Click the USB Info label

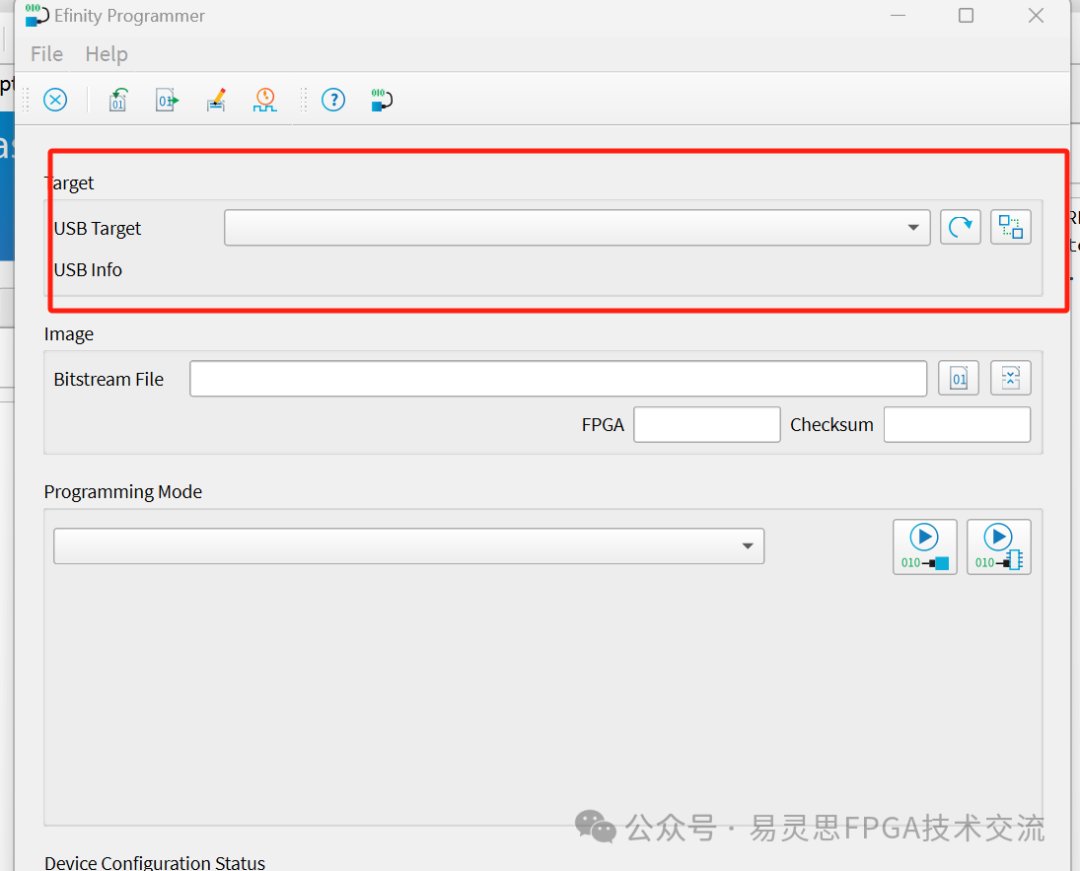click(88, 270)
